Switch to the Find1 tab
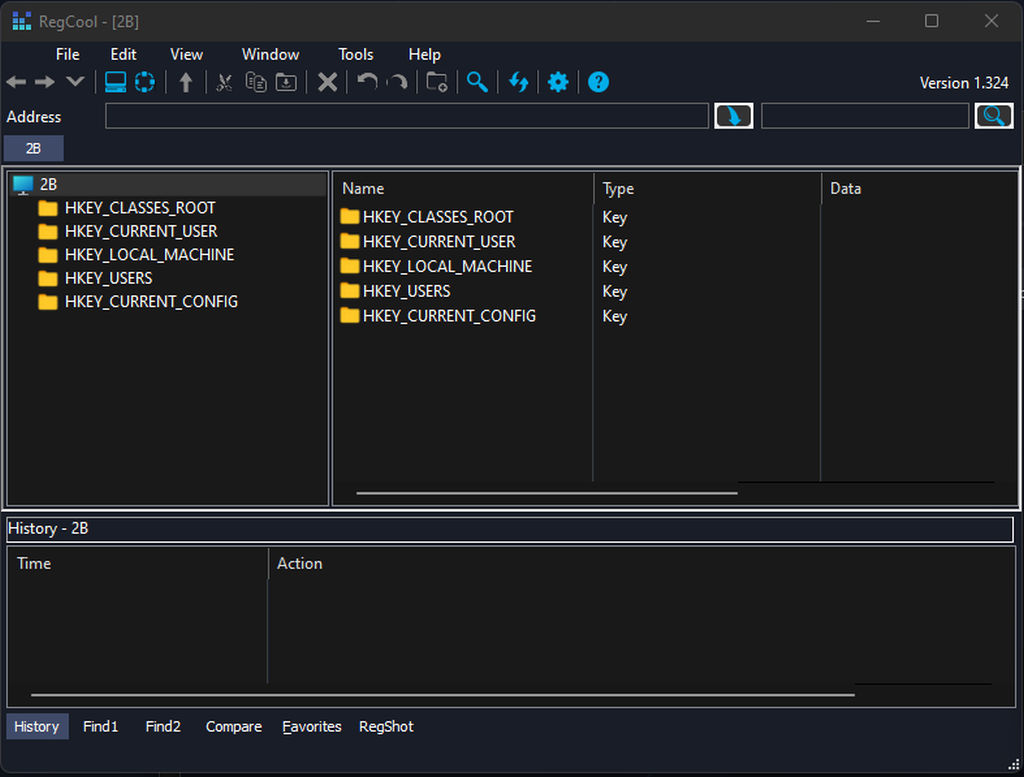This screenshot has height=777, width=1024. 101,727
